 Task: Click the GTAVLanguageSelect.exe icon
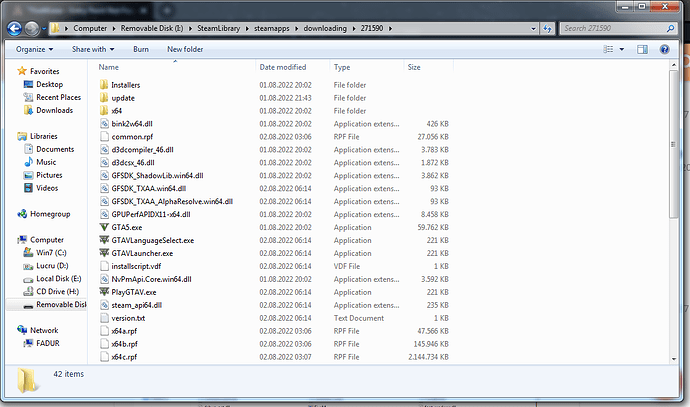(104, 240)
